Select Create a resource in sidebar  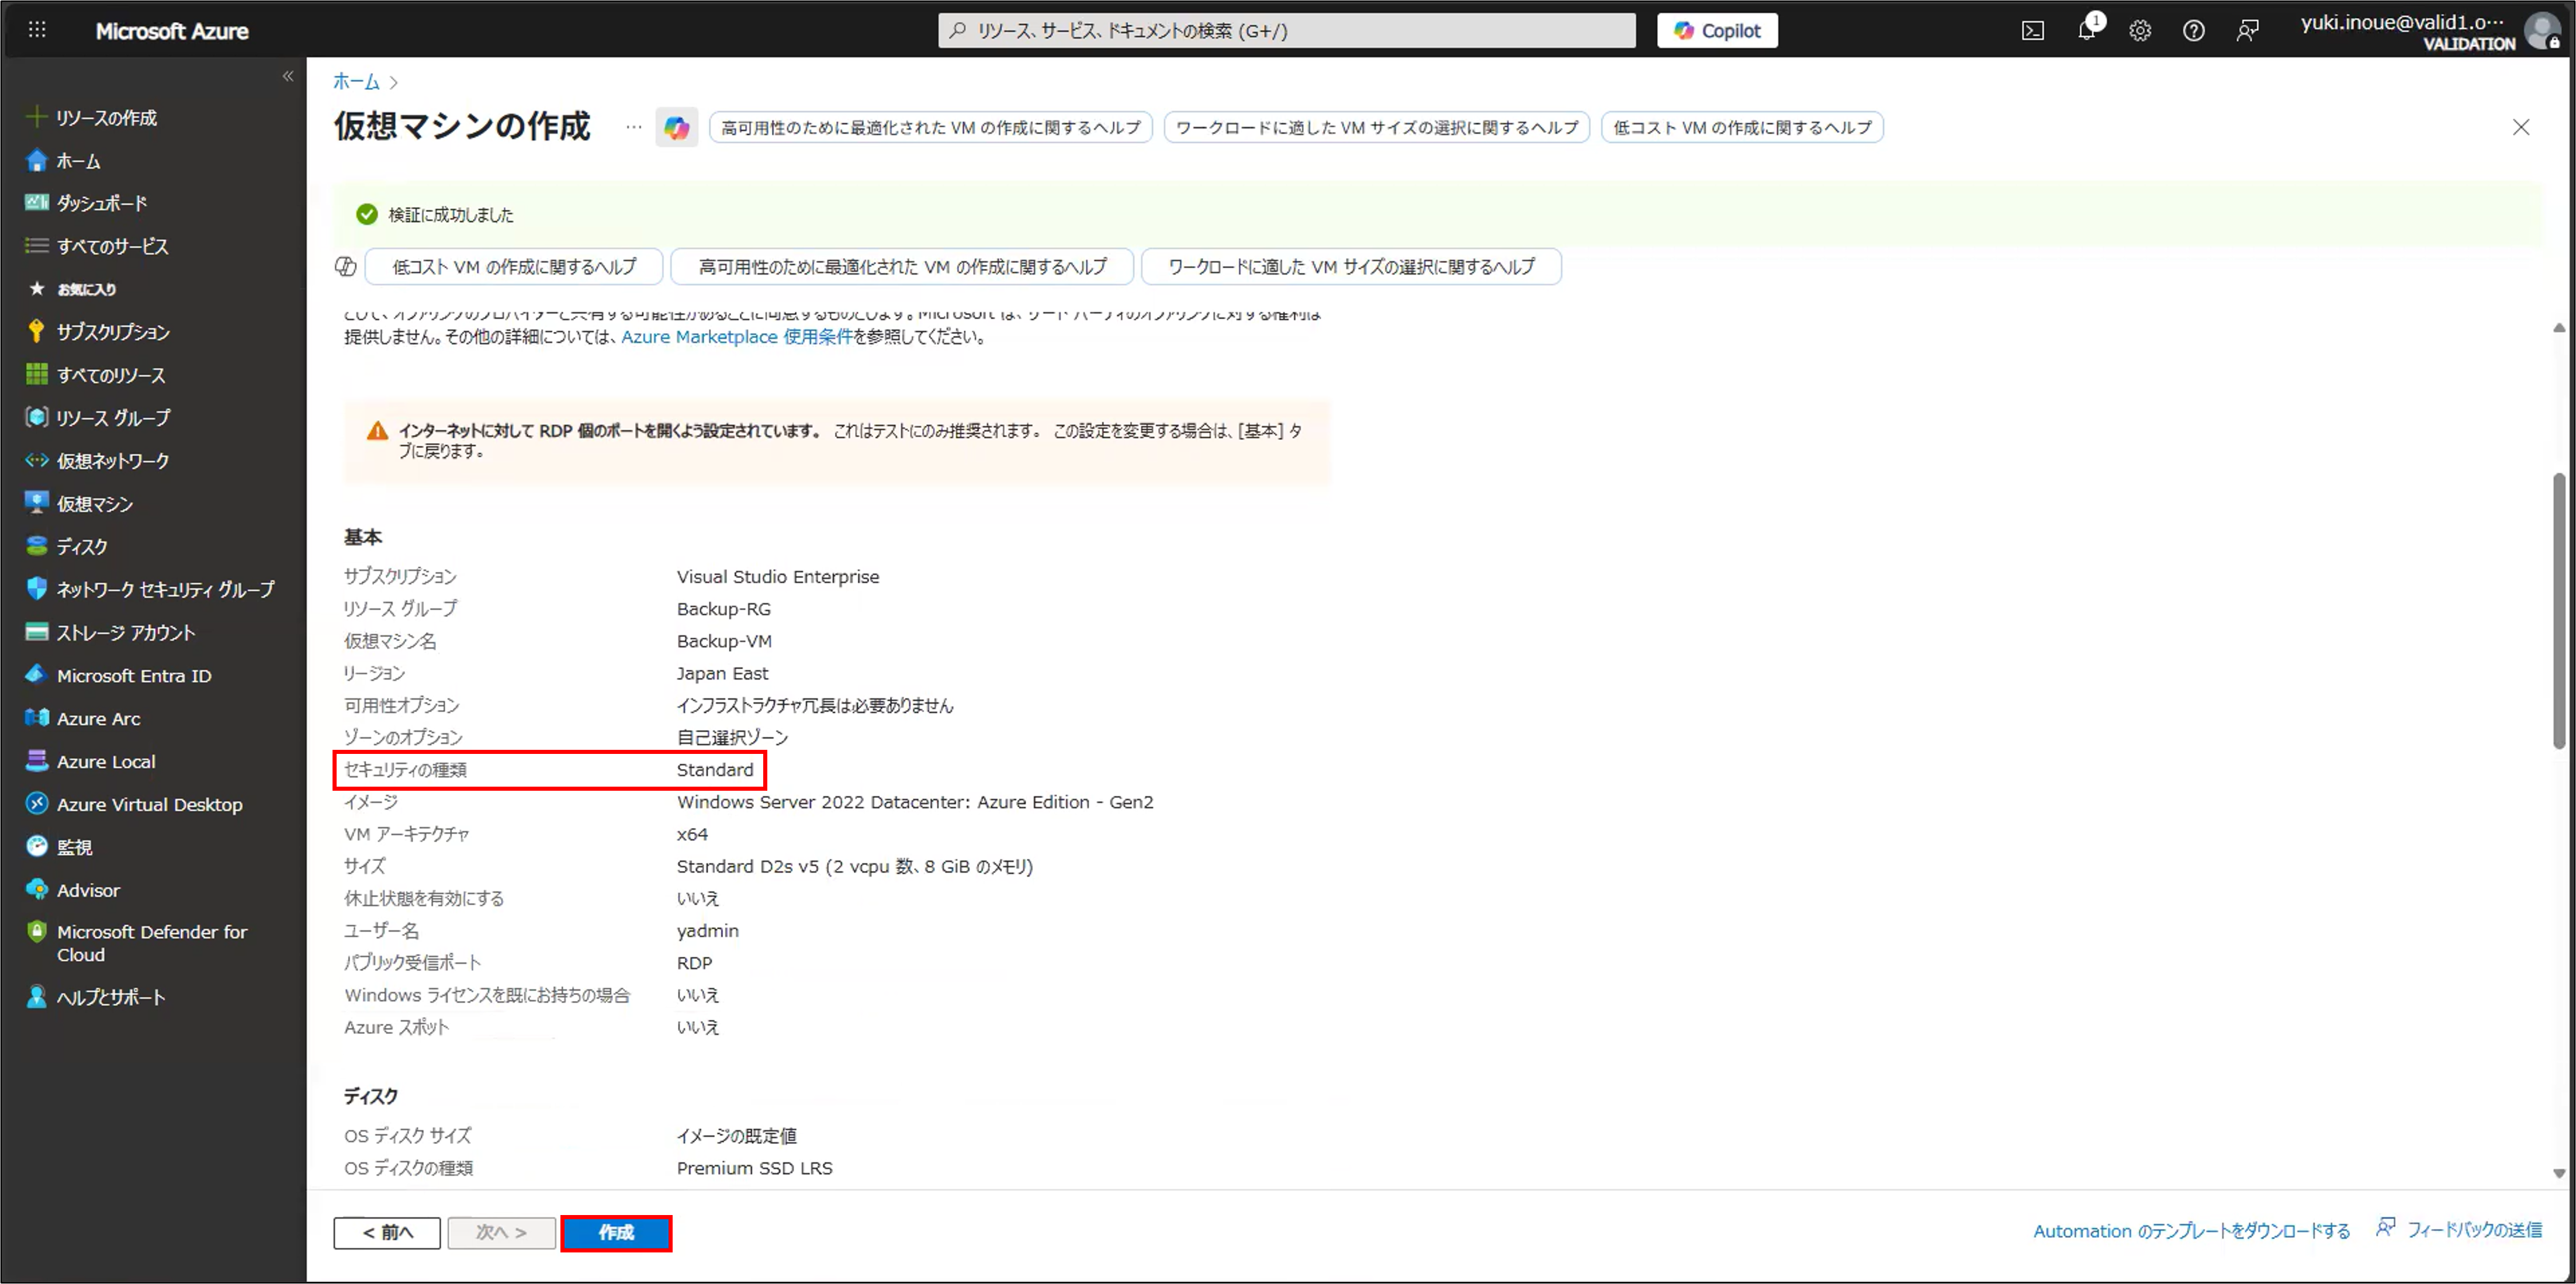pyautogui.click(x=105, y=118)
